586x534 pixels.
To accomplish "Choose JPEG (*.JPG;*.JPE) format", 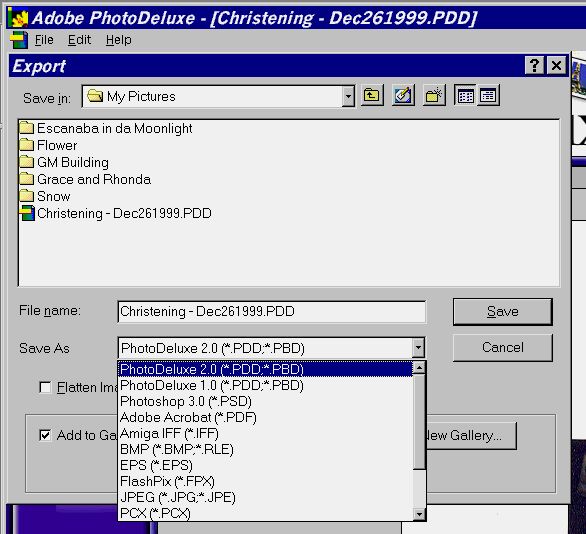I will [x=265, y=497].
